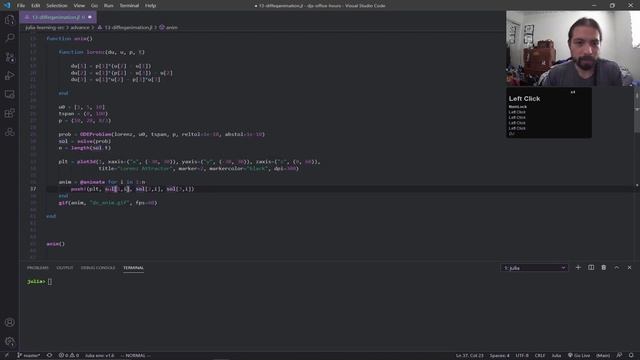Image resolution: width=640 pixels, height=360 pixels.
Task: Click the final anim() call line
Action: tap(56, 244)
